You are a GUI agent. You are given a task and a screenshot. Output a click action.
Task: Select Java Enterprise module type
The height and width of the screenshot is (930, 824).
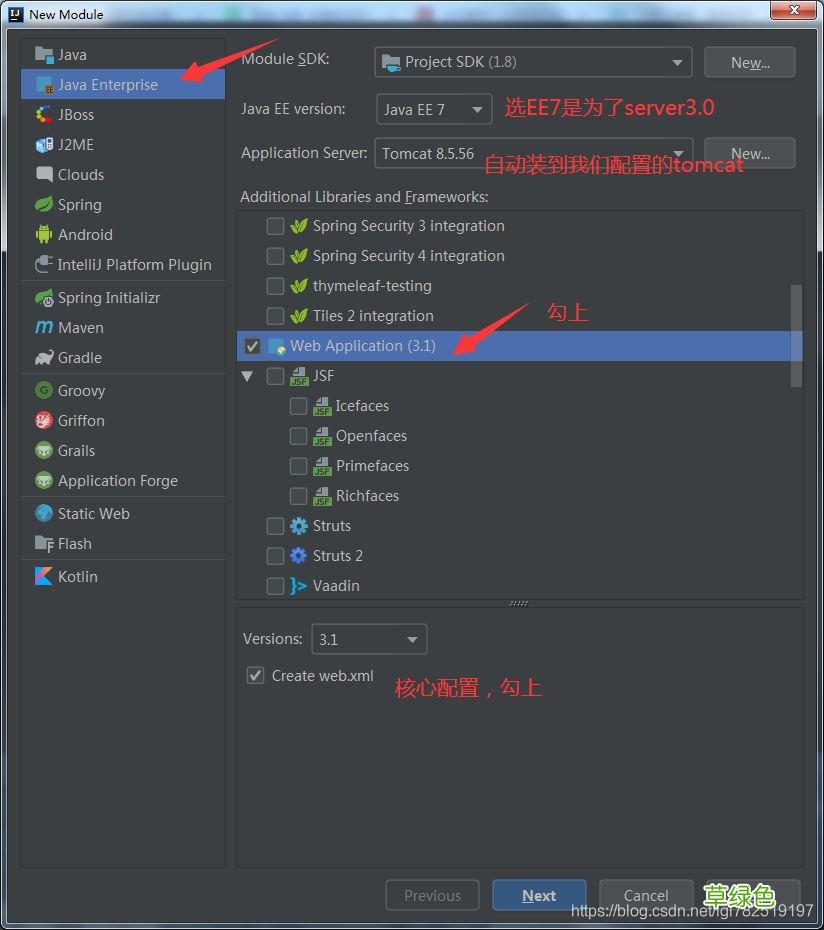point(107,85)
